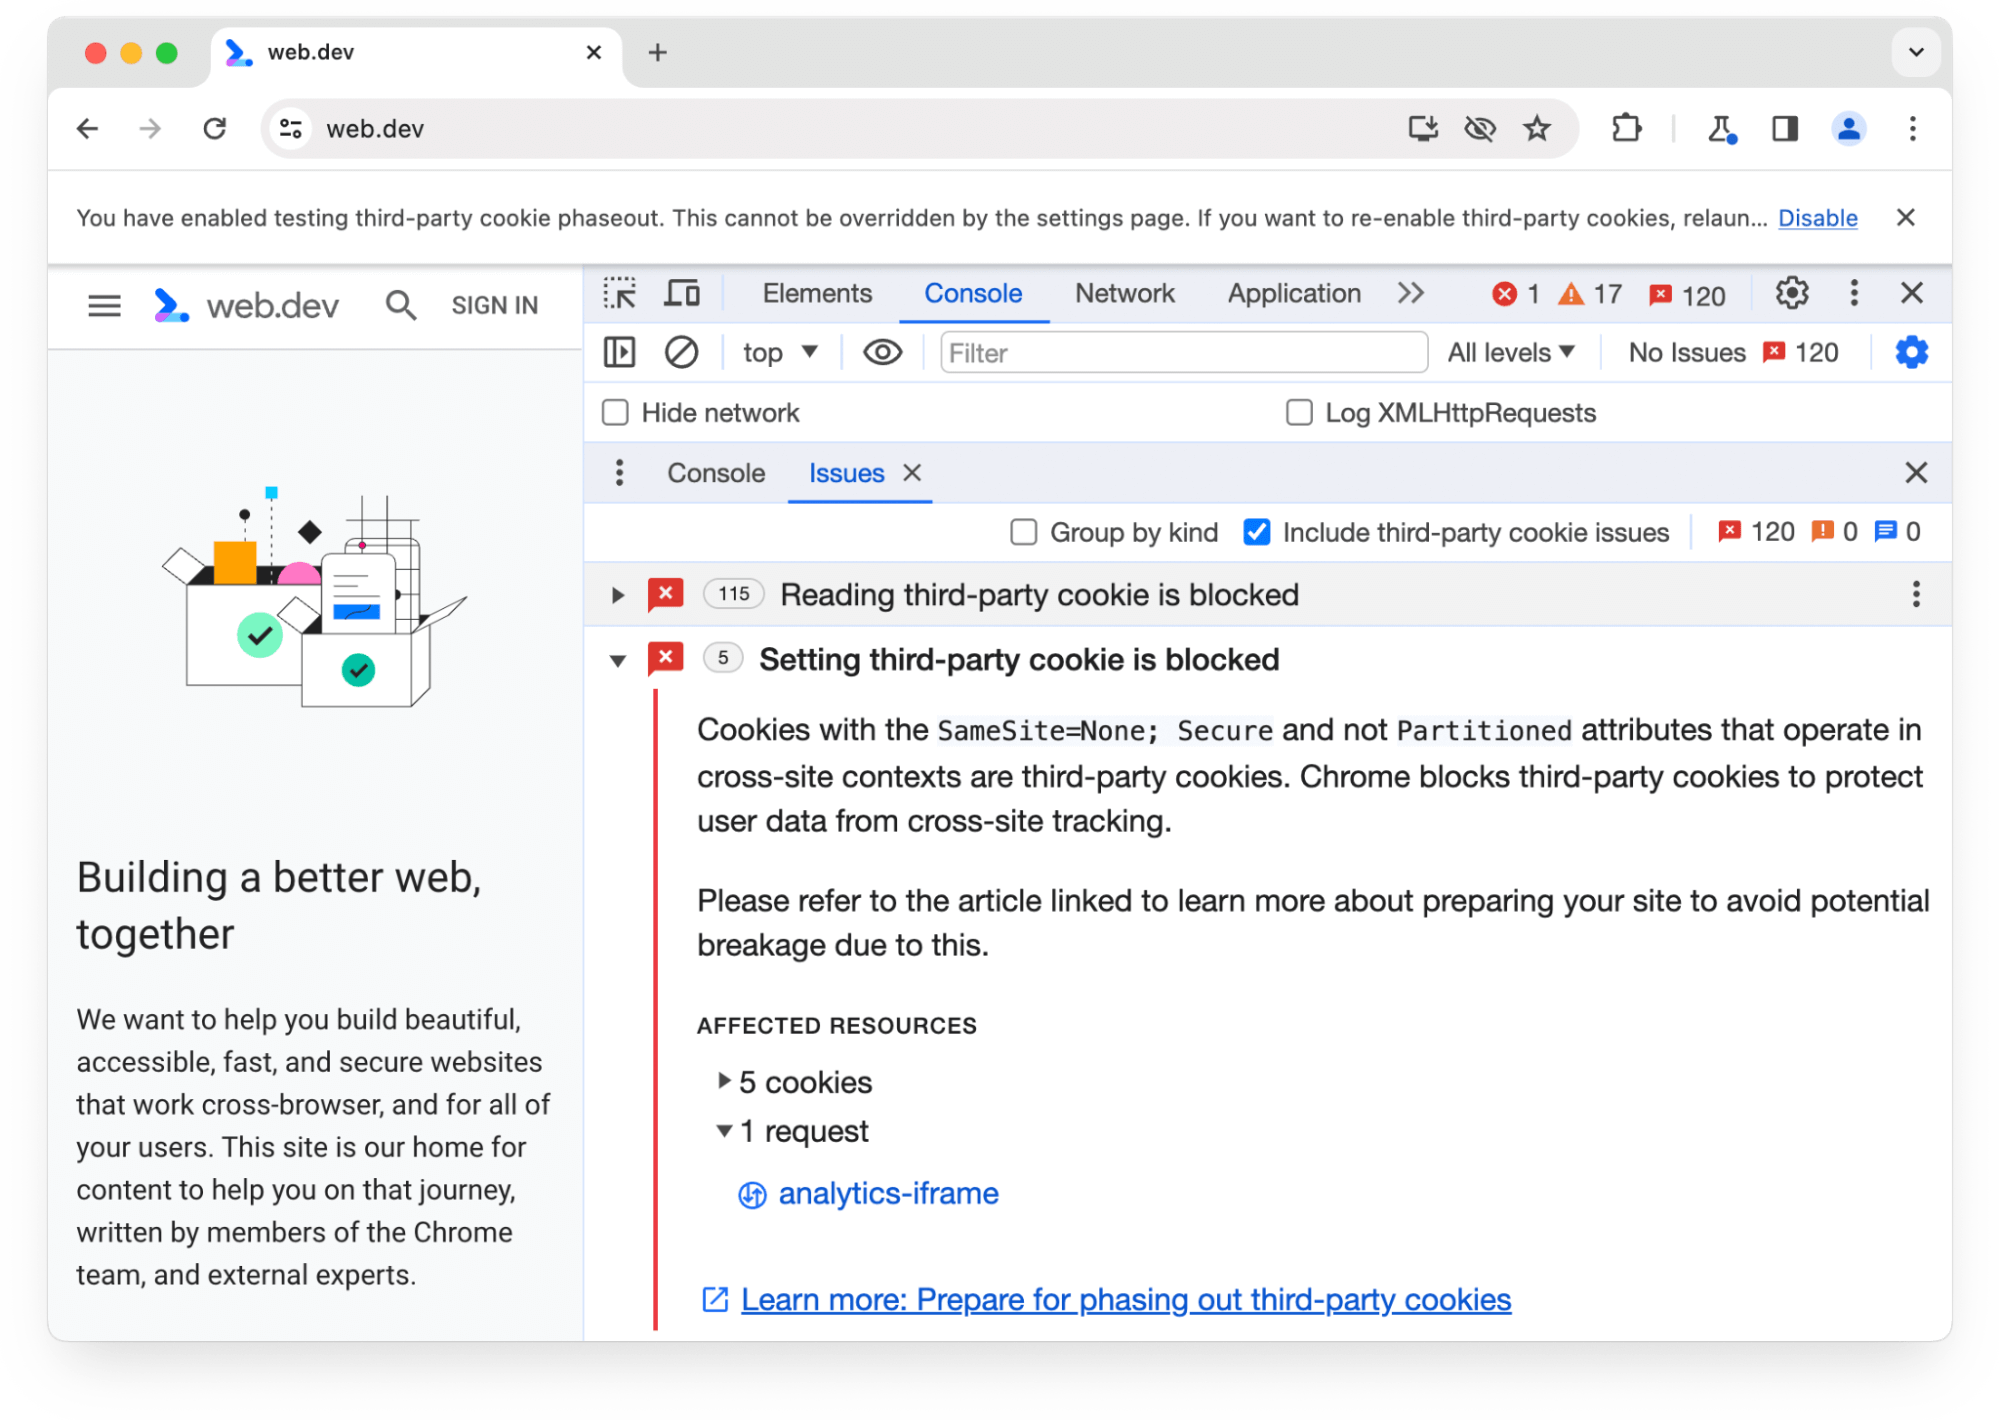
Task: Click the Filter input field
Action: pos(1179,352)
